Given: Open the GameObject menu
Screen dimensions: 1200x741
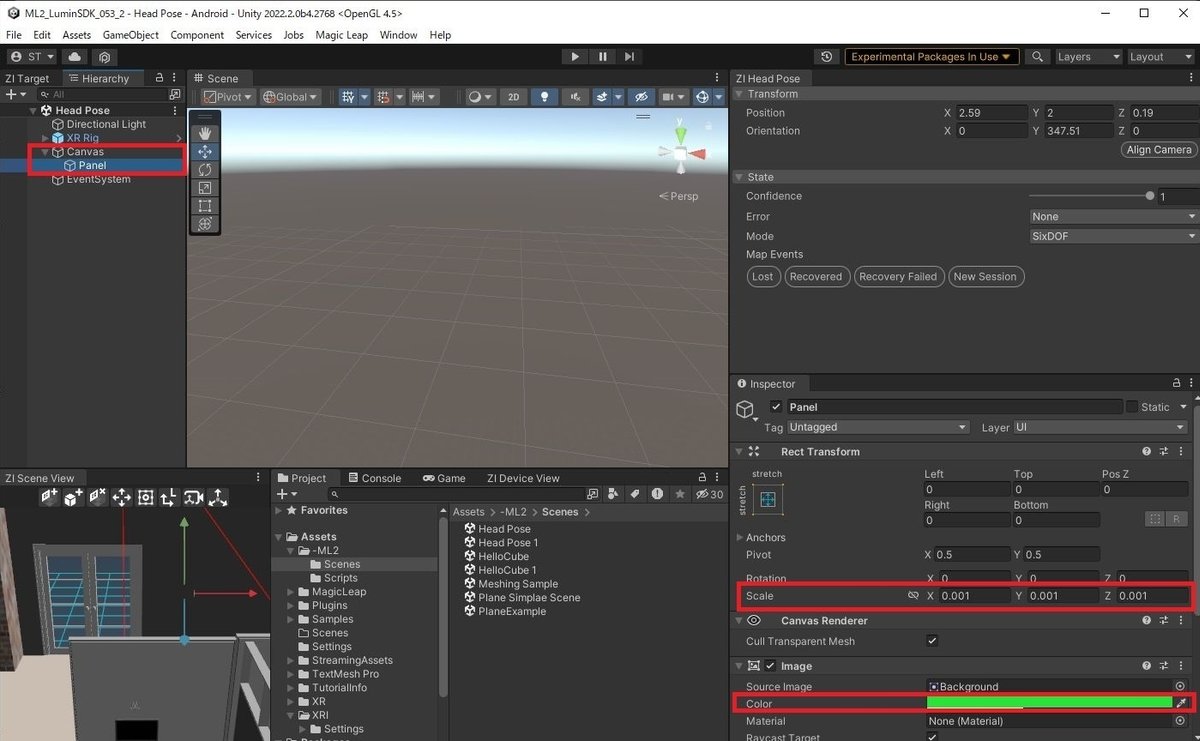Looking at the screenshot, I should click(x=131, y=35).
